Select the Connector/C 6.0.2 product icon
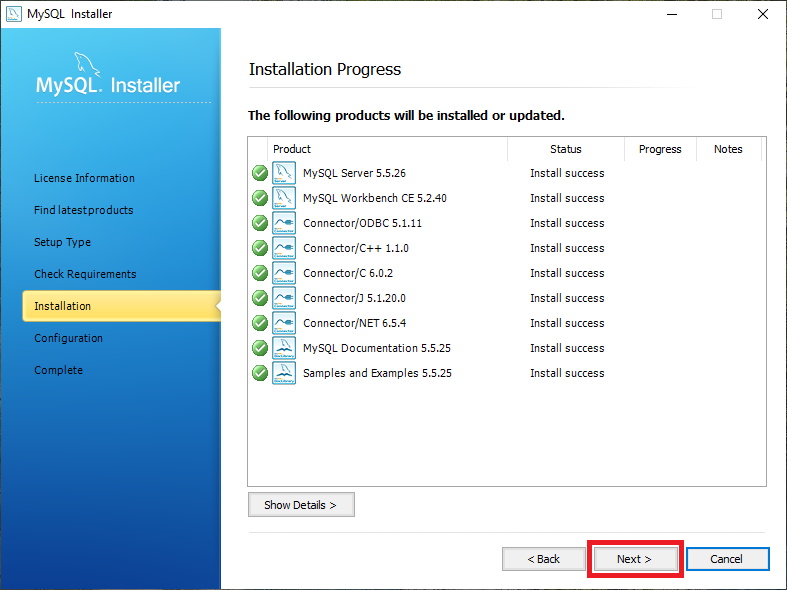The image size is (787, 590). pos(284,273)
